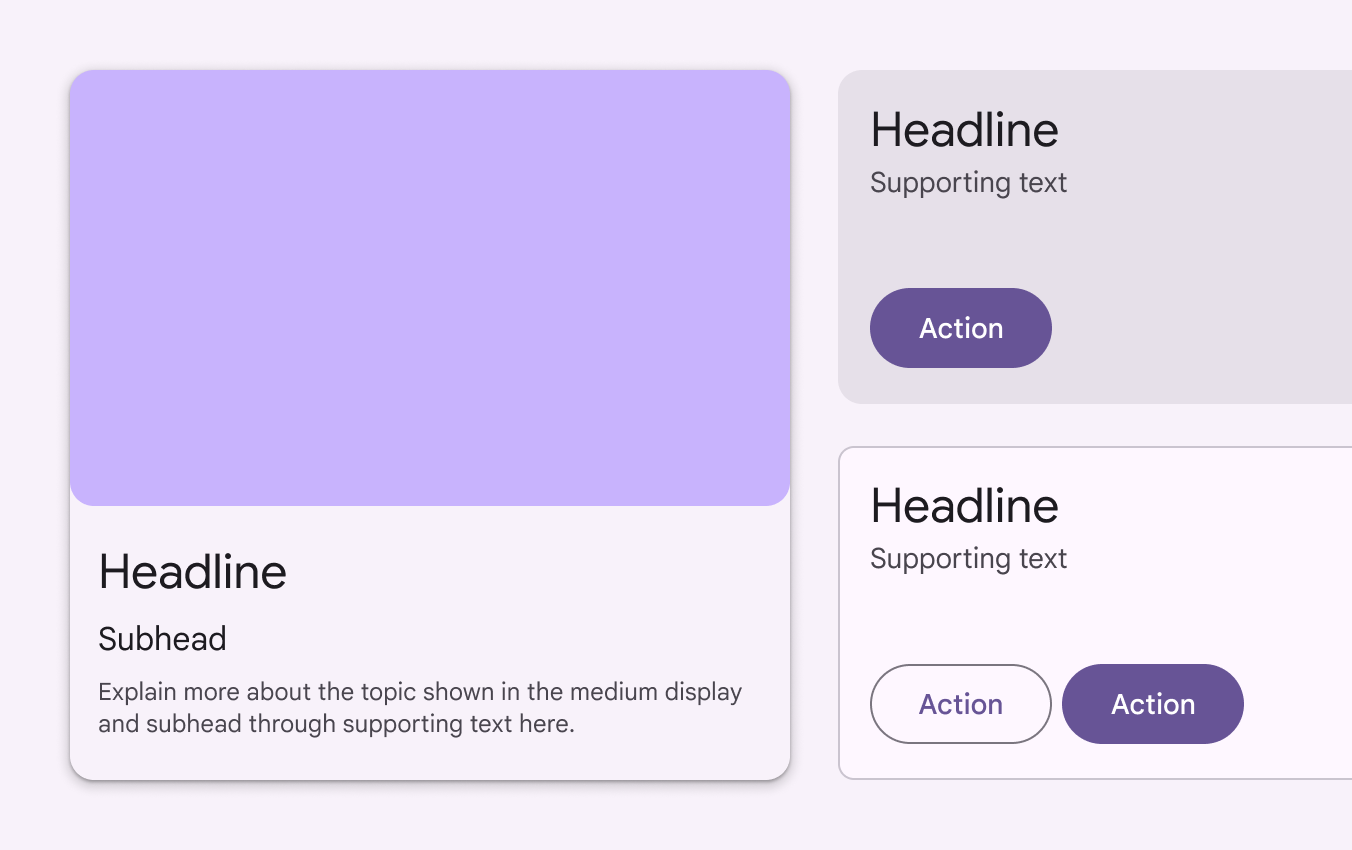Click the outlined Action button

click(960, 704)
